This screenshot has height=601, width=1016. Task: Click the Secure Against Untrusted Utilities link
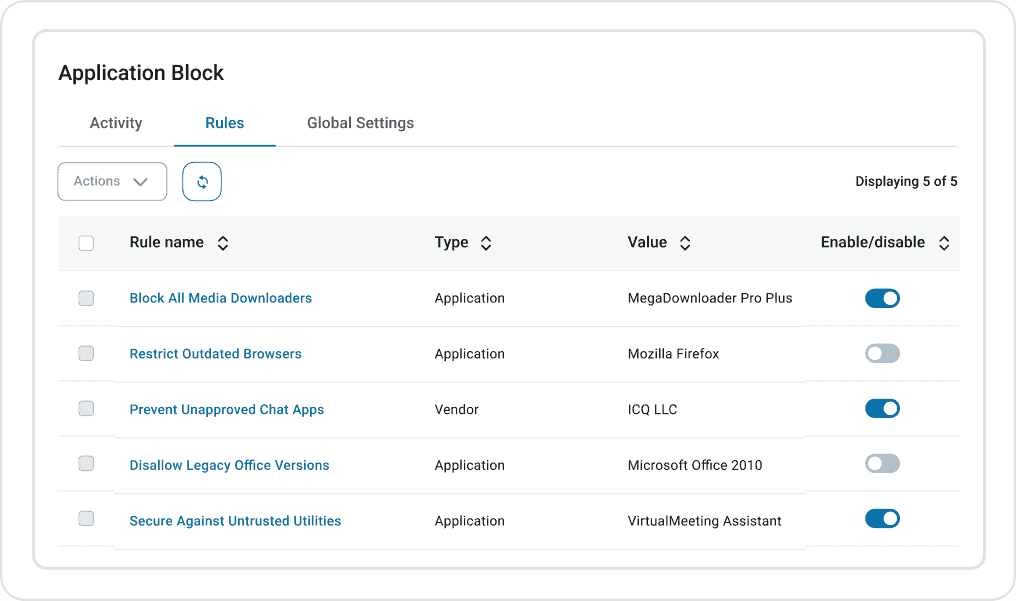pyautogui.click(x=235, y=521)
